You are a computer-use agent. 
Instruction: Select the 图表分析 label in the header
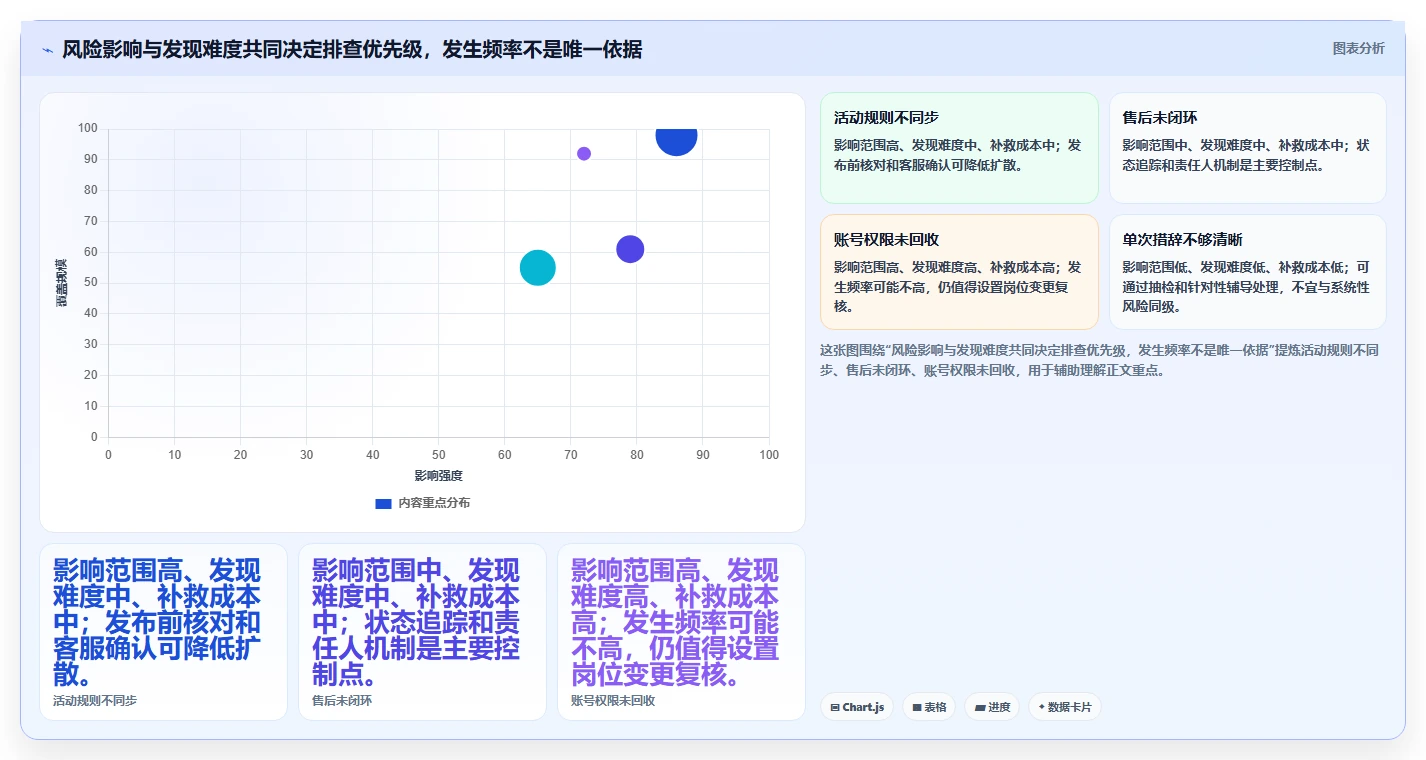[x=1359, y=48]
